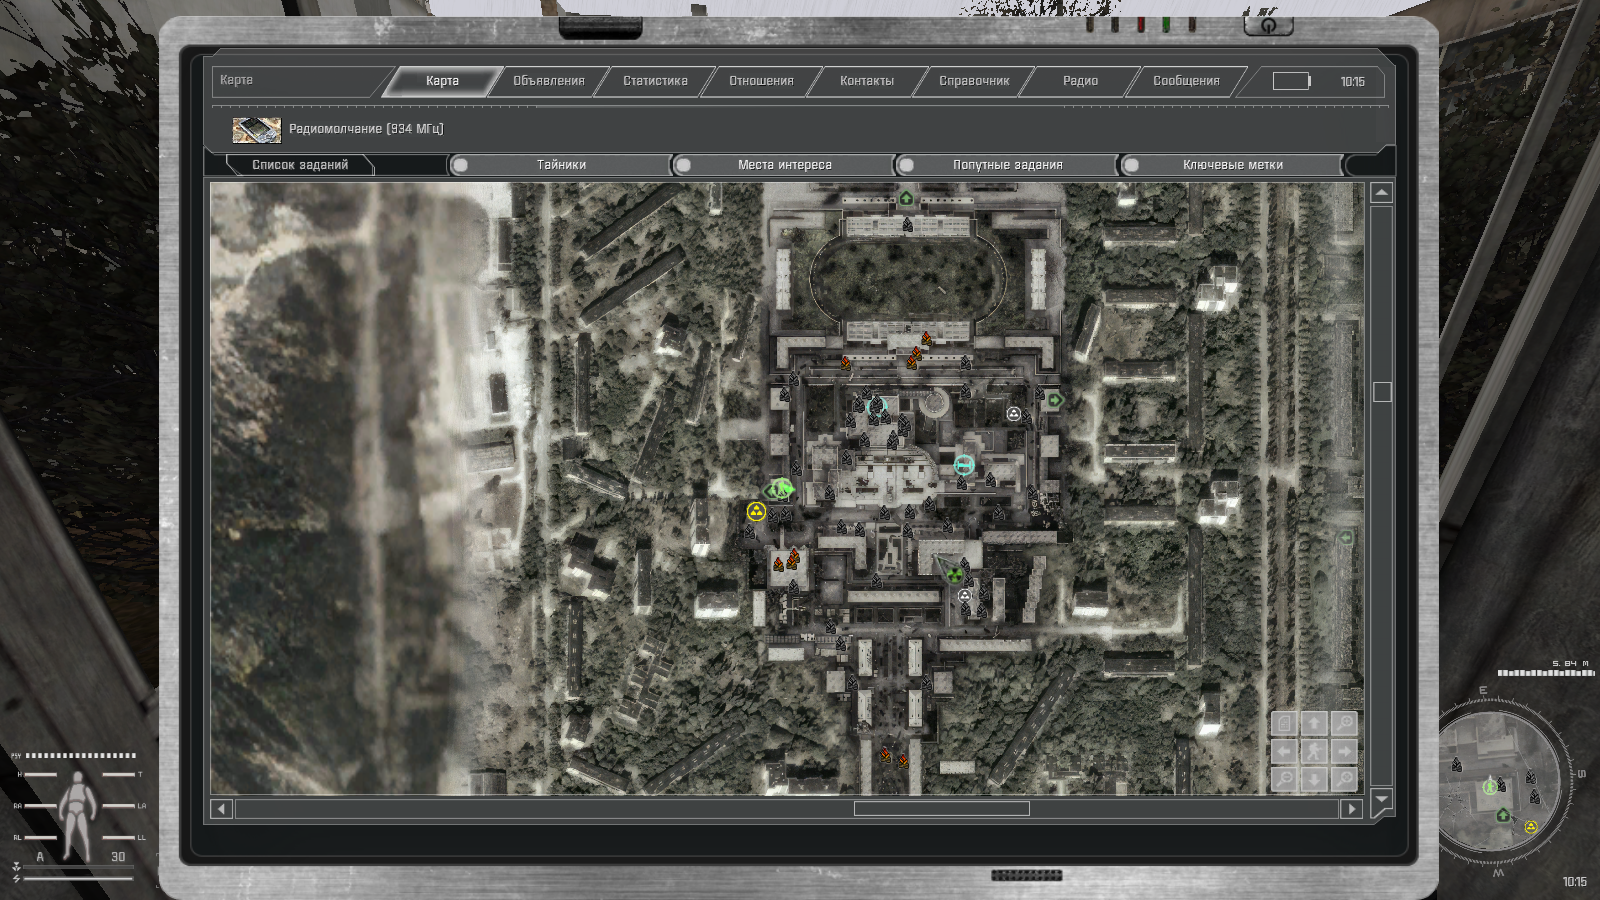Click the green player position marker

point(780,489)
